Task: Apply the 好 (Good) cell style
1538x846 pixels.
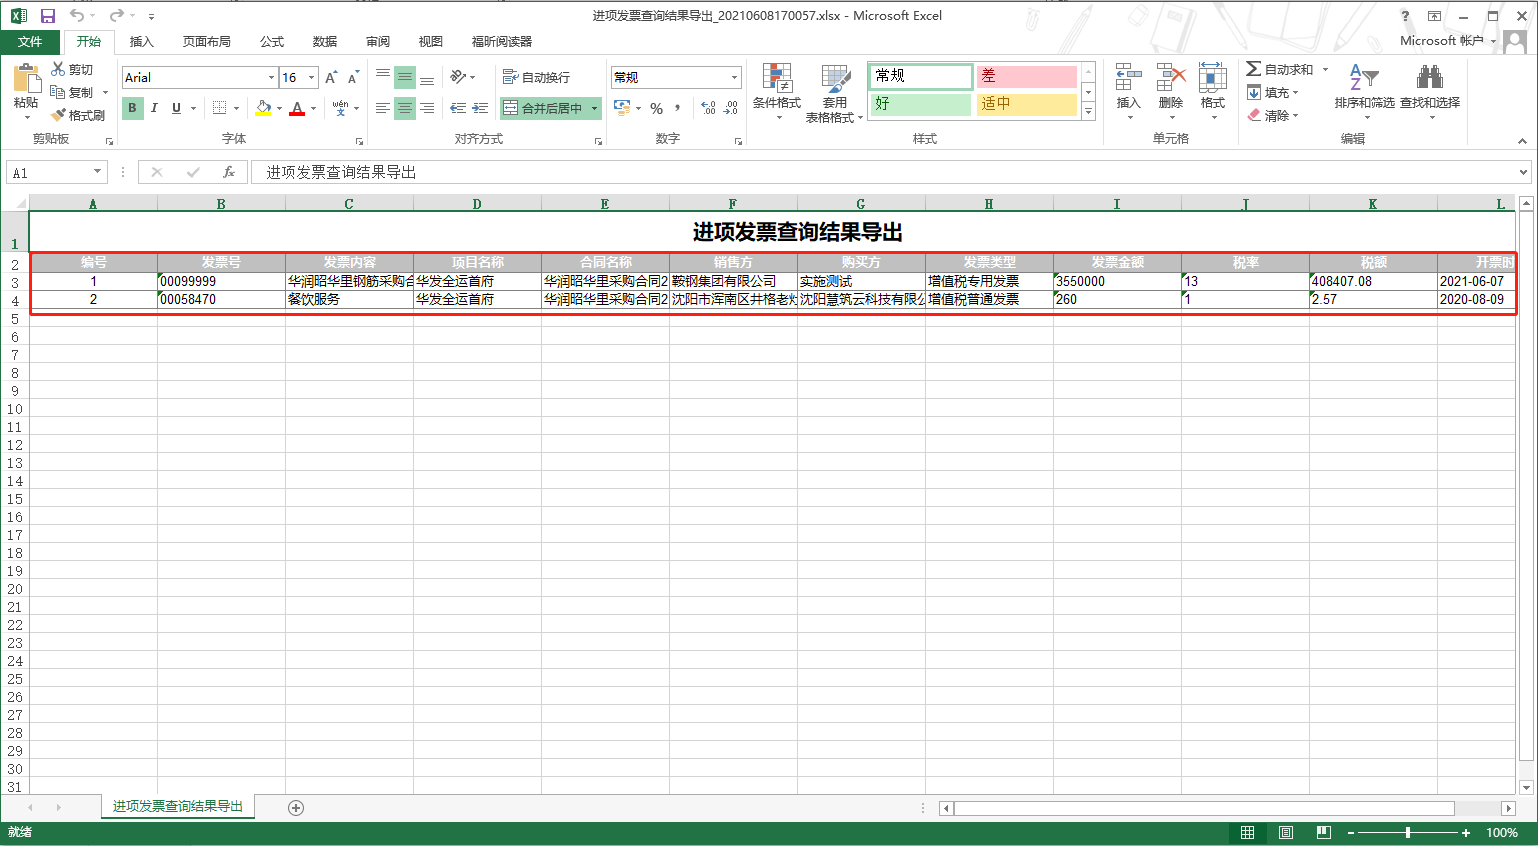Action: pyautogui.click(x=920, y=103)
